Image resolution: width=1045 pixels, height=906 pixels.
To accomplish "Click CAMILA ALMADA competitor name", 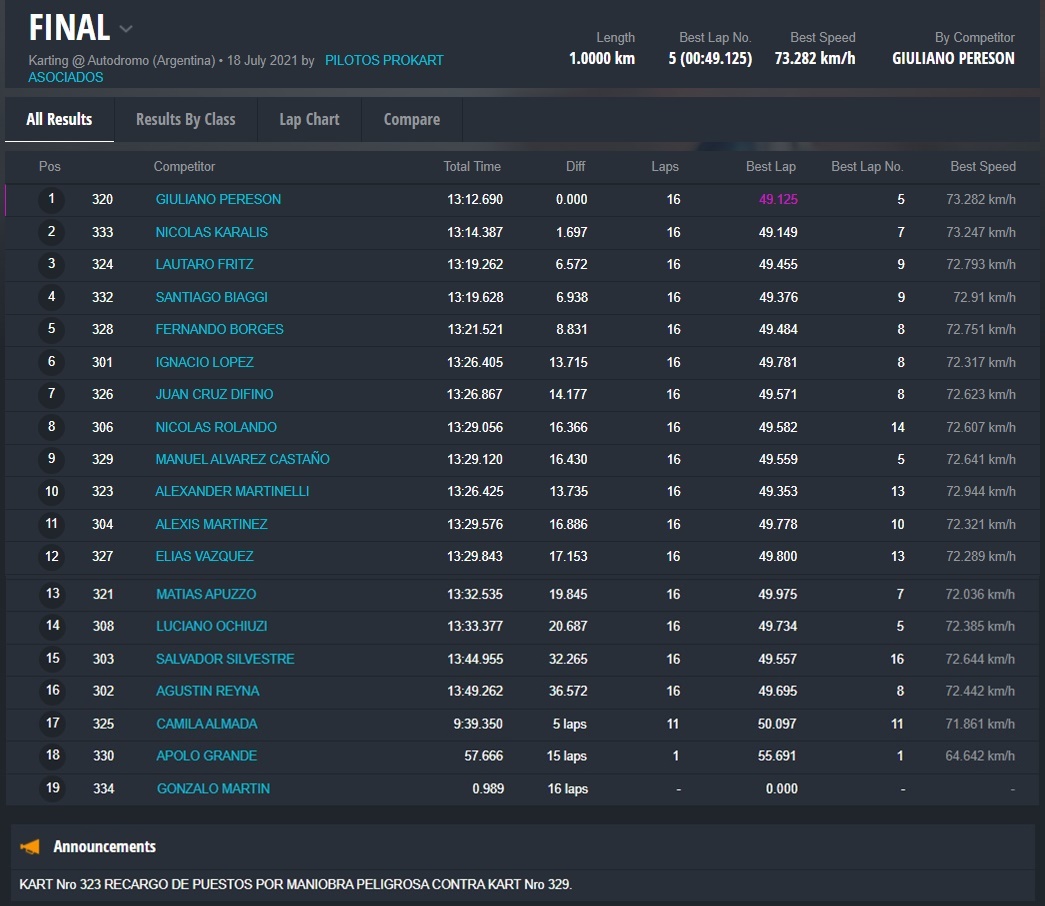I will pyautogui.click(x=206, y=723).
